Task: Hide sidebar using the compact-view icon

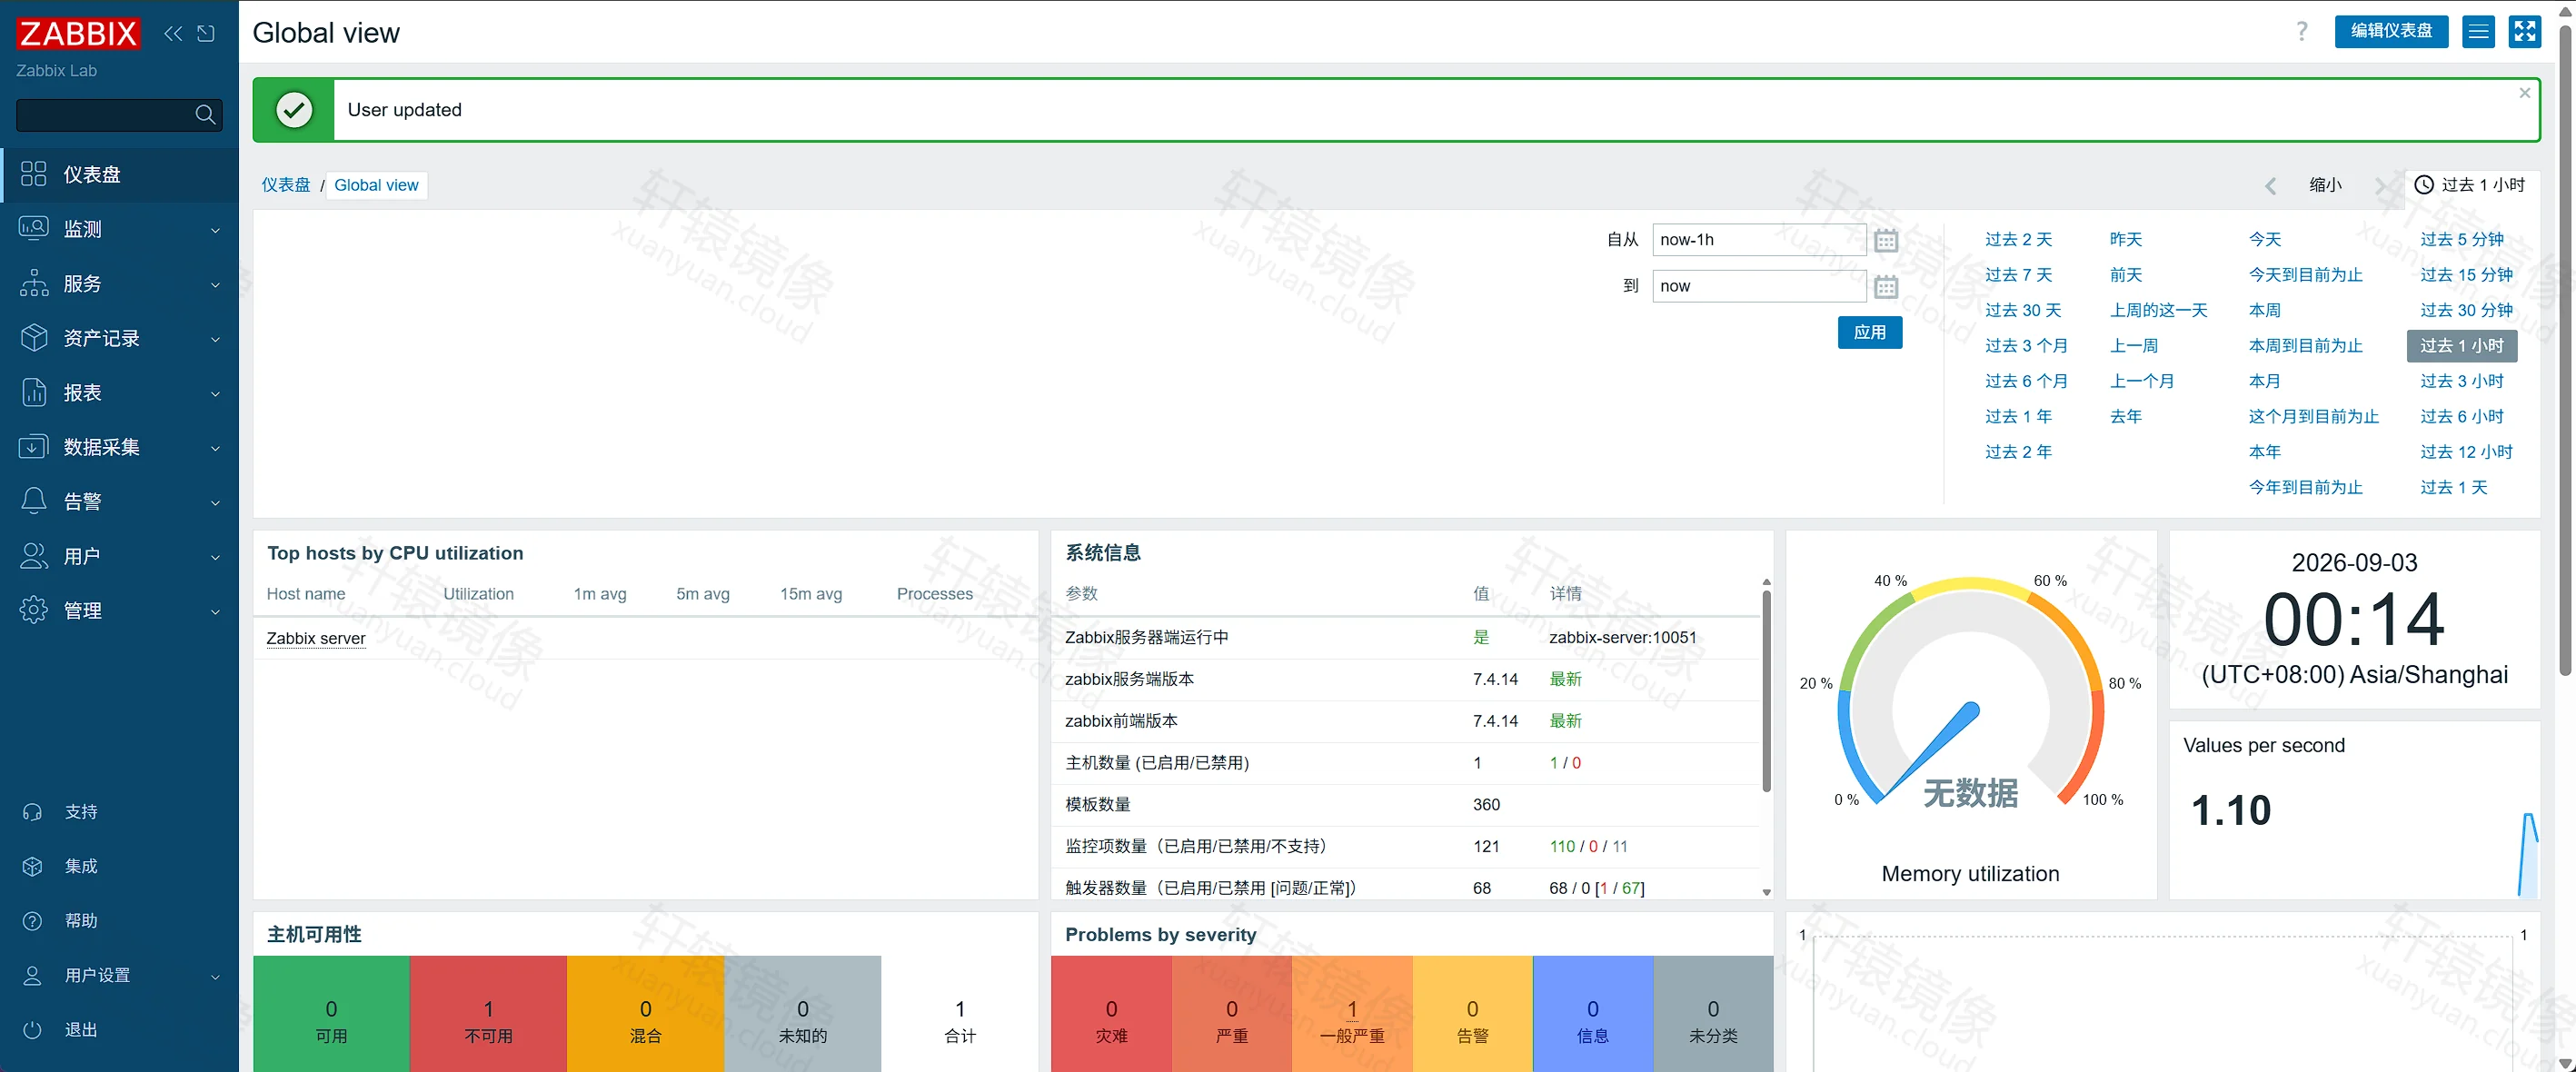Action: (x=206, y=33)
